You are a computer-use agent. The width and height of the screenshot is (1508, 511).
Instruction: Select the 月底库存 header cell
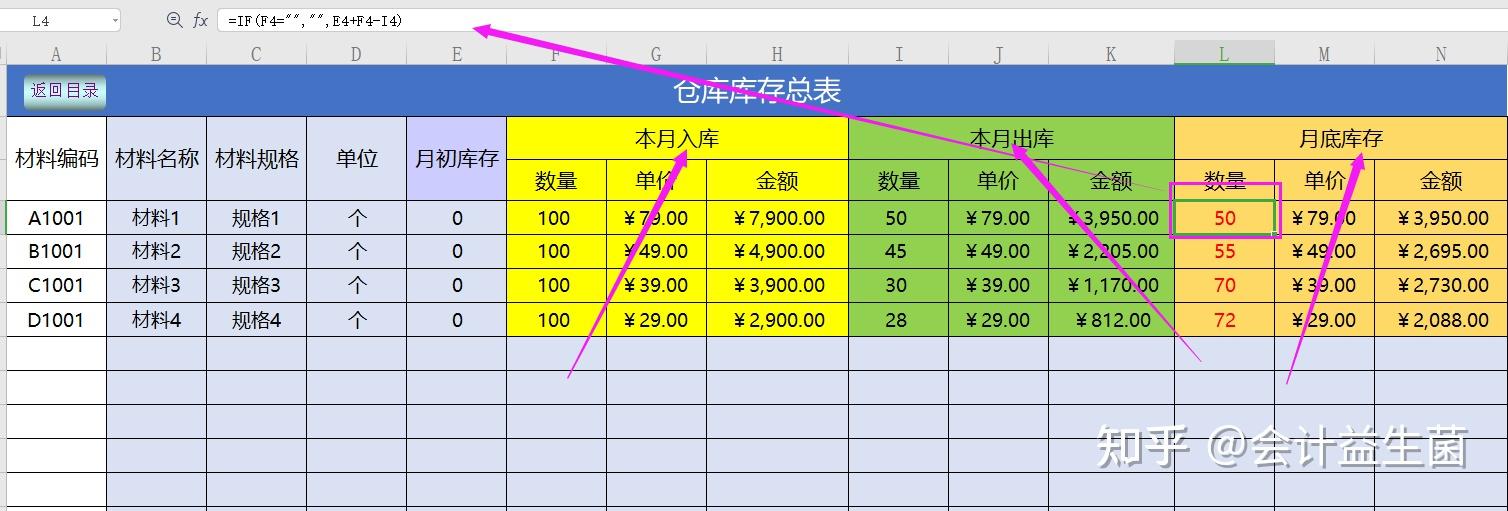point(1341,138)
